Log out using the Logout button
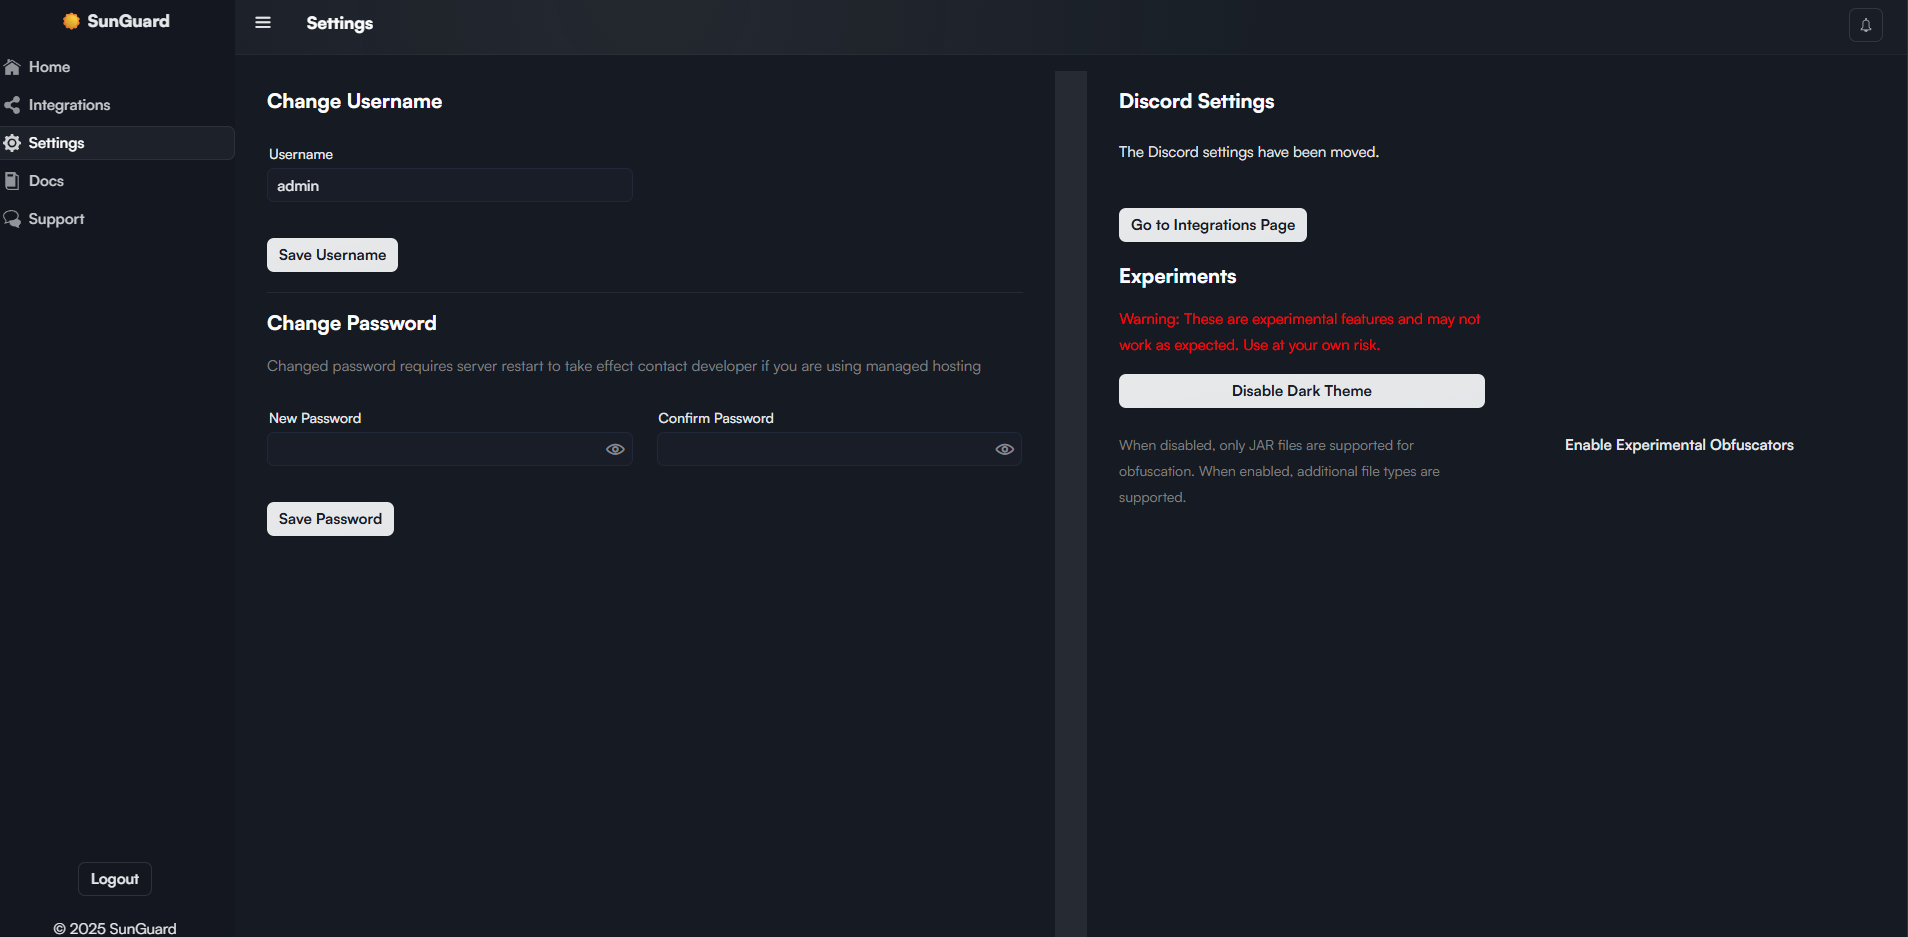 tap(115, 879)
